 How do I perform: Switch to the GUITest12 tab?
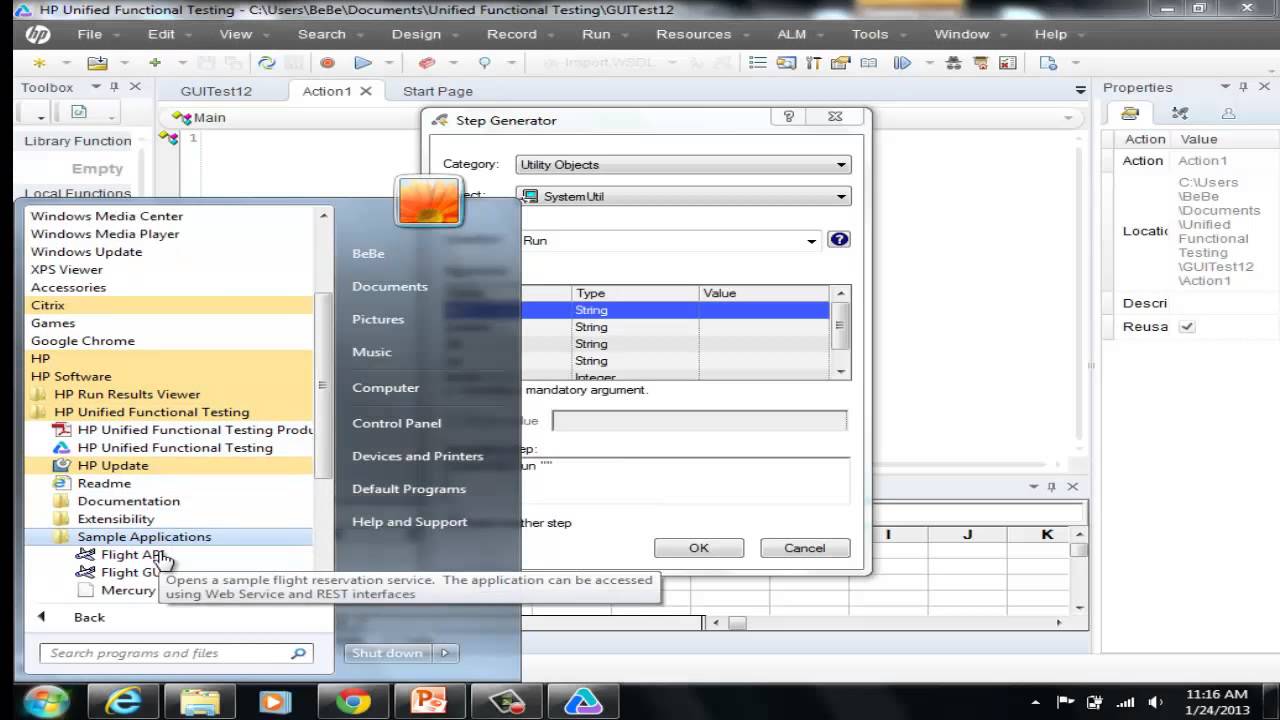pos(216,90)
